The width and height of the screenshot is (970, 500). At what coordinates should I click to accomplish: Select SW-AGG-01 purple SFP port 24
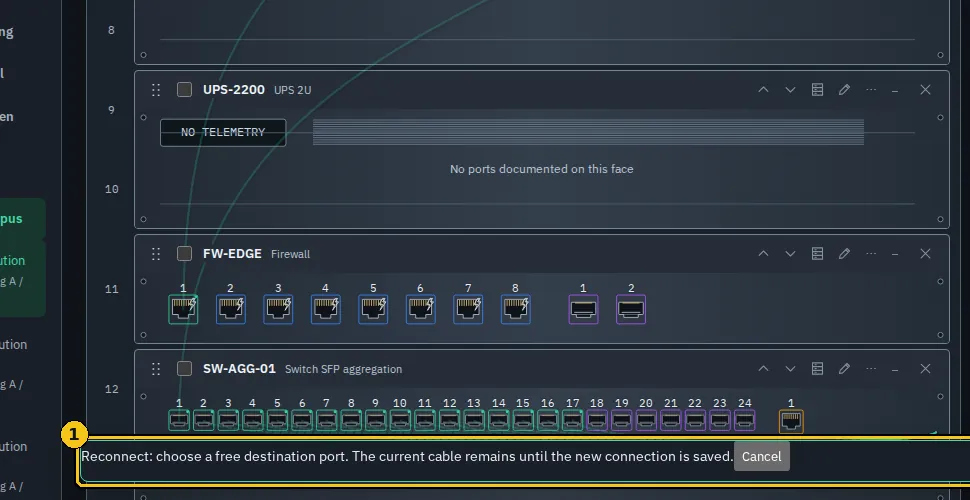(x=744, y=420)
